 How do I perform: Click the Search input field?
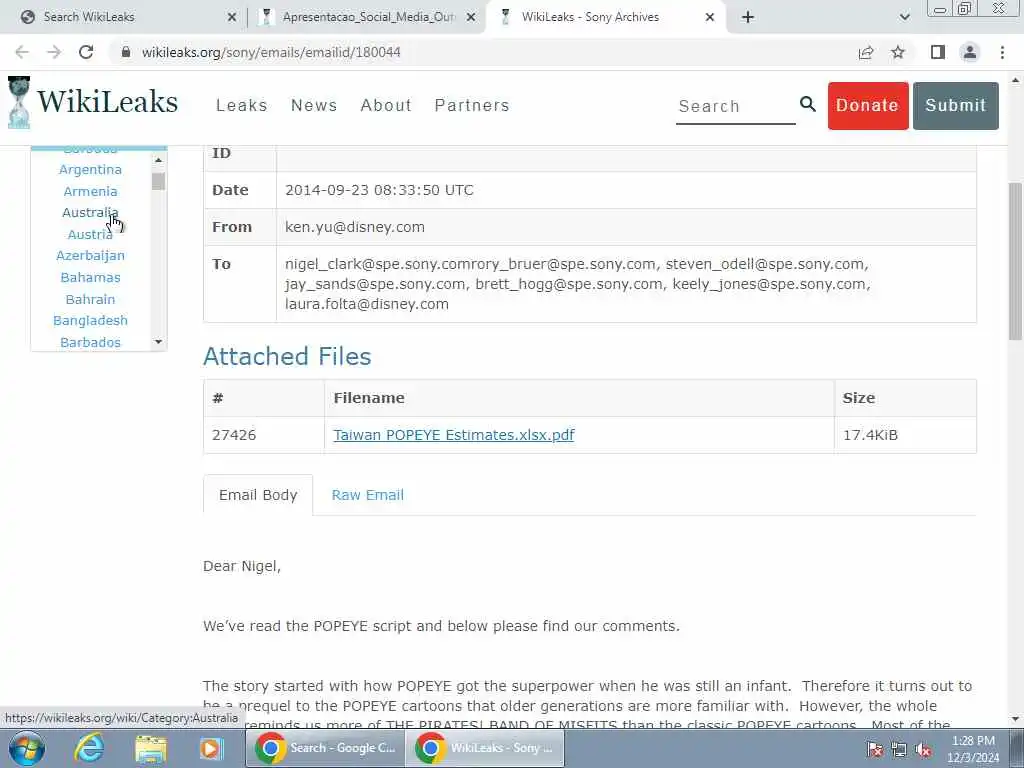[735, 106]
